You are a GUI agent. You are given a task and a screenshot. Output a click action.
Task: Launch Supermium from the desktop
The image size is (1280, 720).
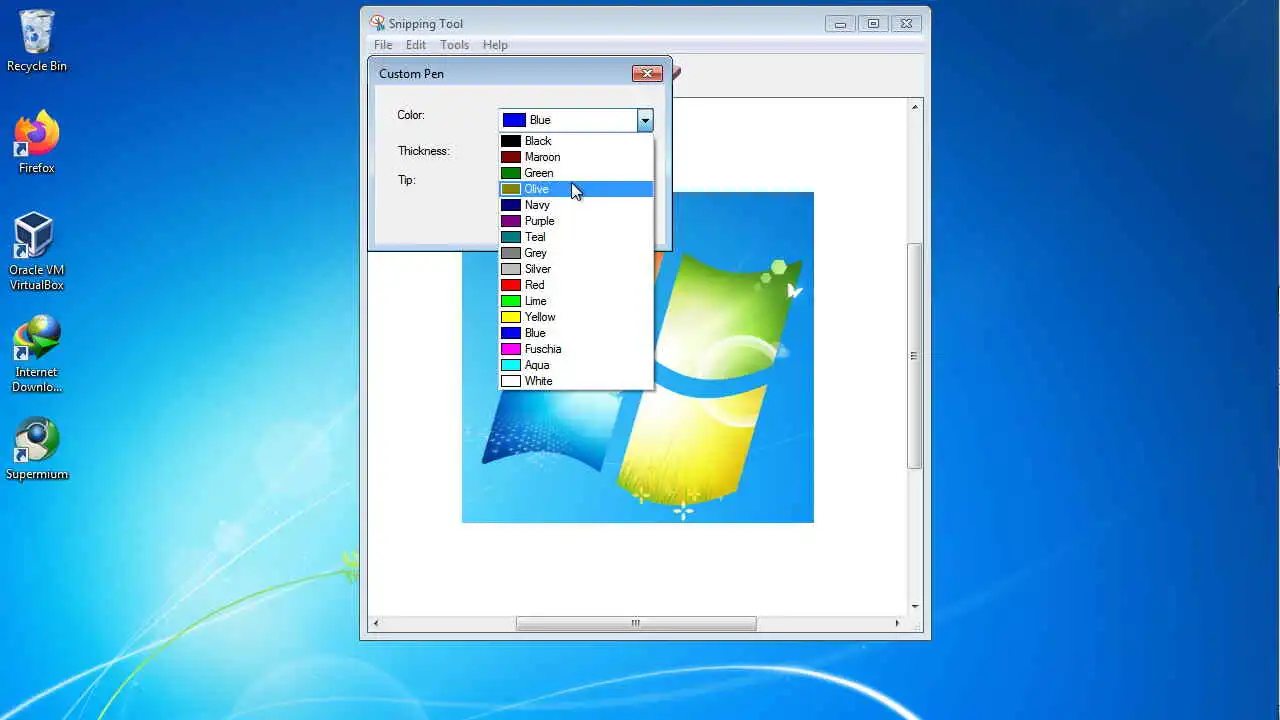37,449
